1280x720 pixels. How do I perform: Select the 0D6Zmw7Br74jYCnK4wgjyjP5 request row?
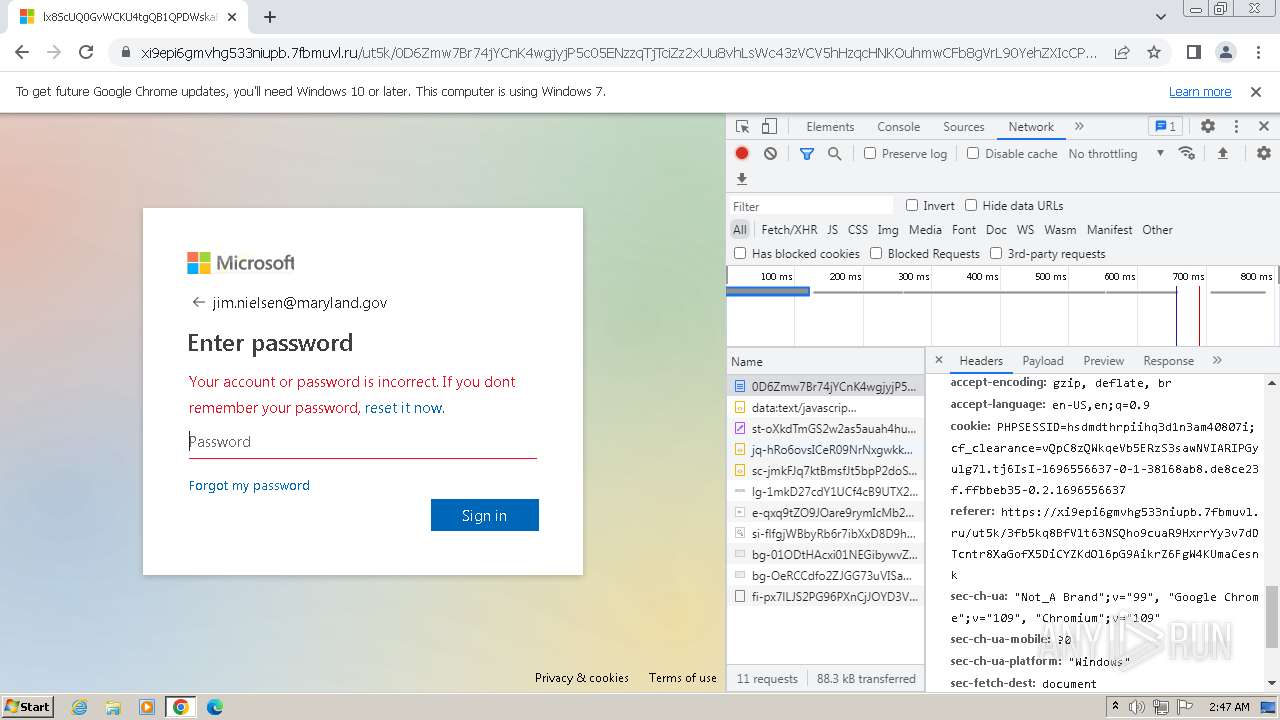[825, 386]
